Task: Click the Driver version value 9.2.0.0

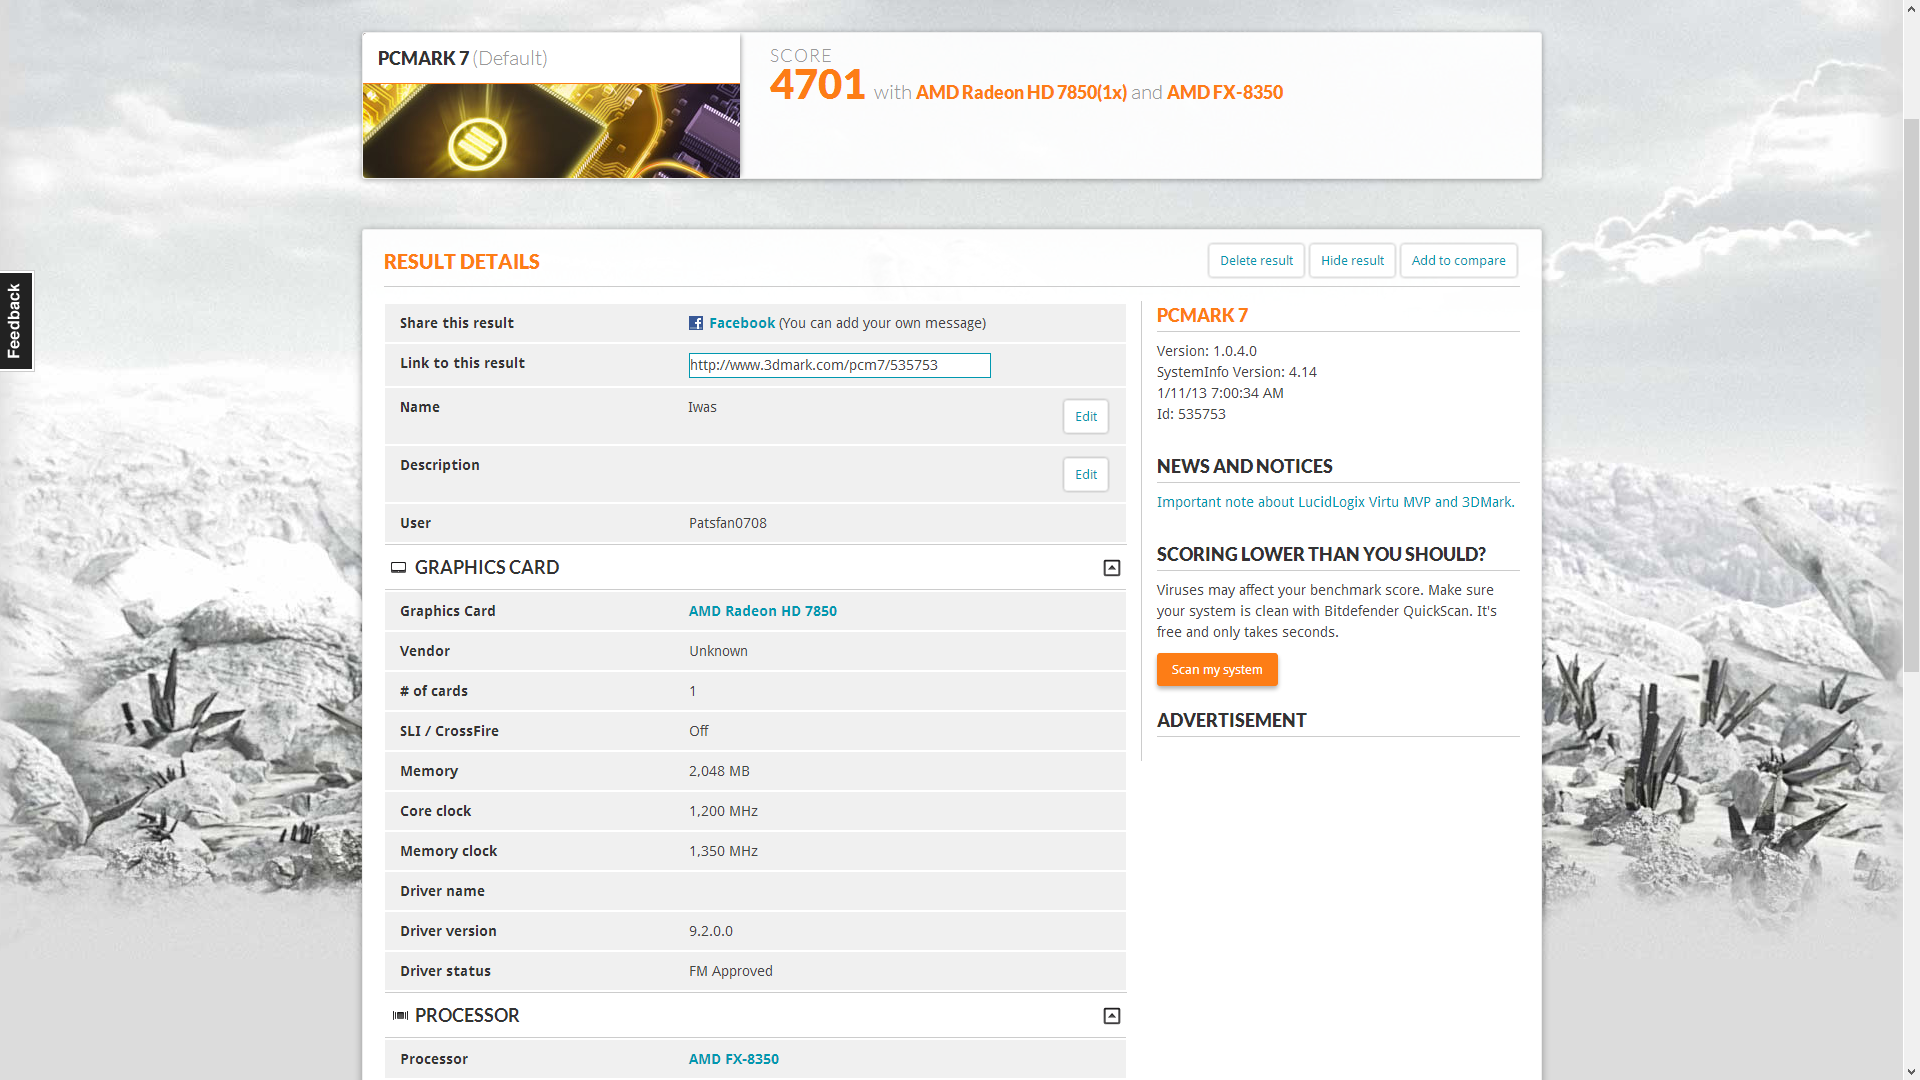Action: point(710,931)
